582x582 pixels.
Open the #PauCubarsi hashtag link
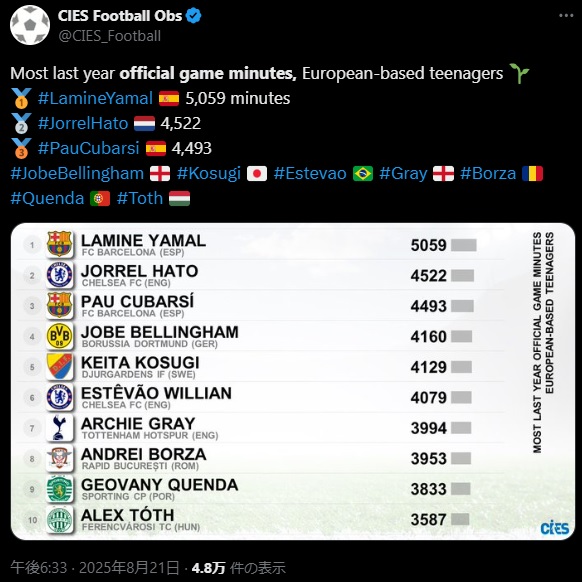(88, 148)
